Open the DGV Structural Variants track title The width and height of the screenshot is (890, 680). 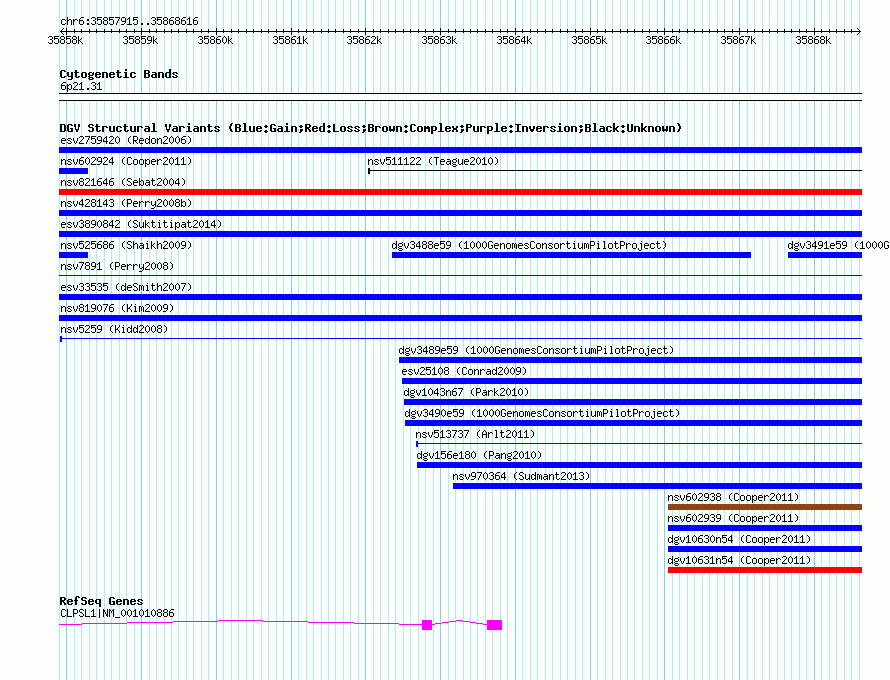370,128
